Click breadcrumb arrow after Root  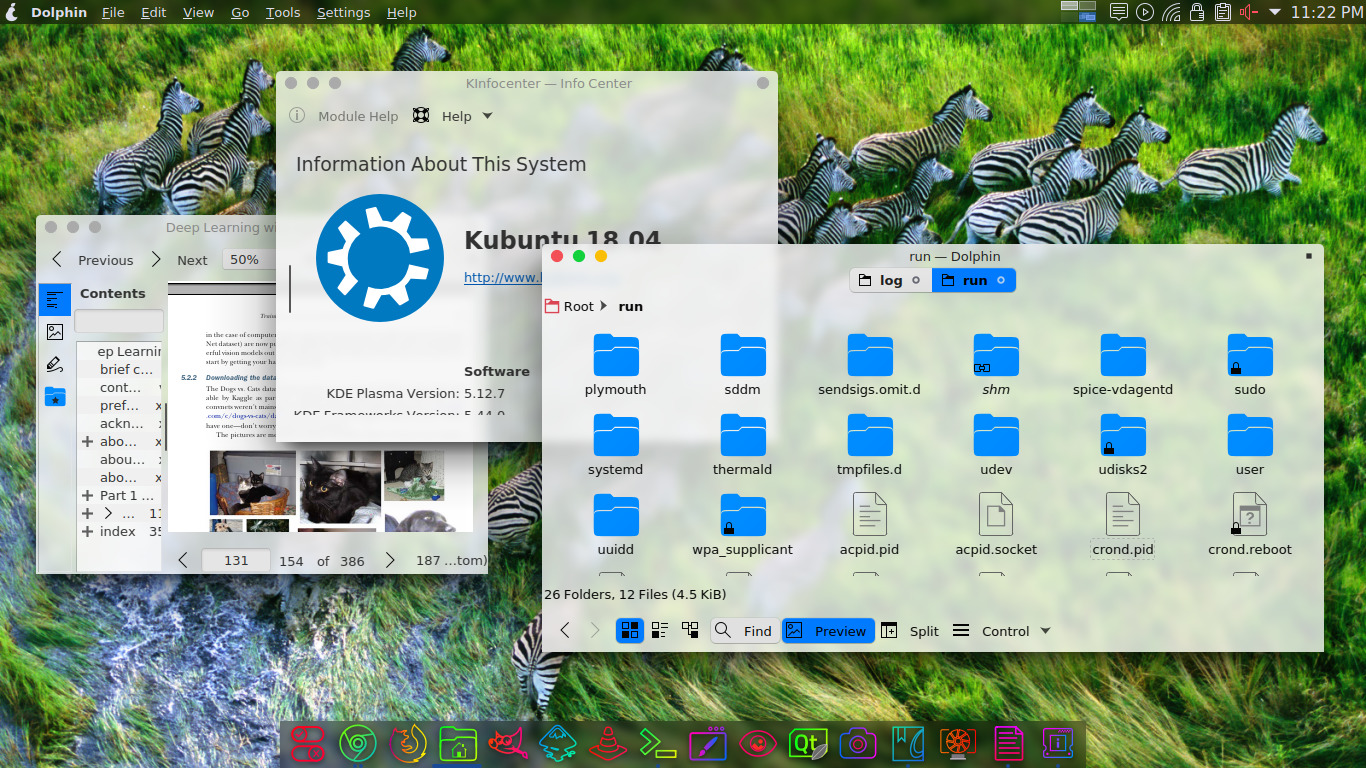pyautogui.click(x=603, y=306)
